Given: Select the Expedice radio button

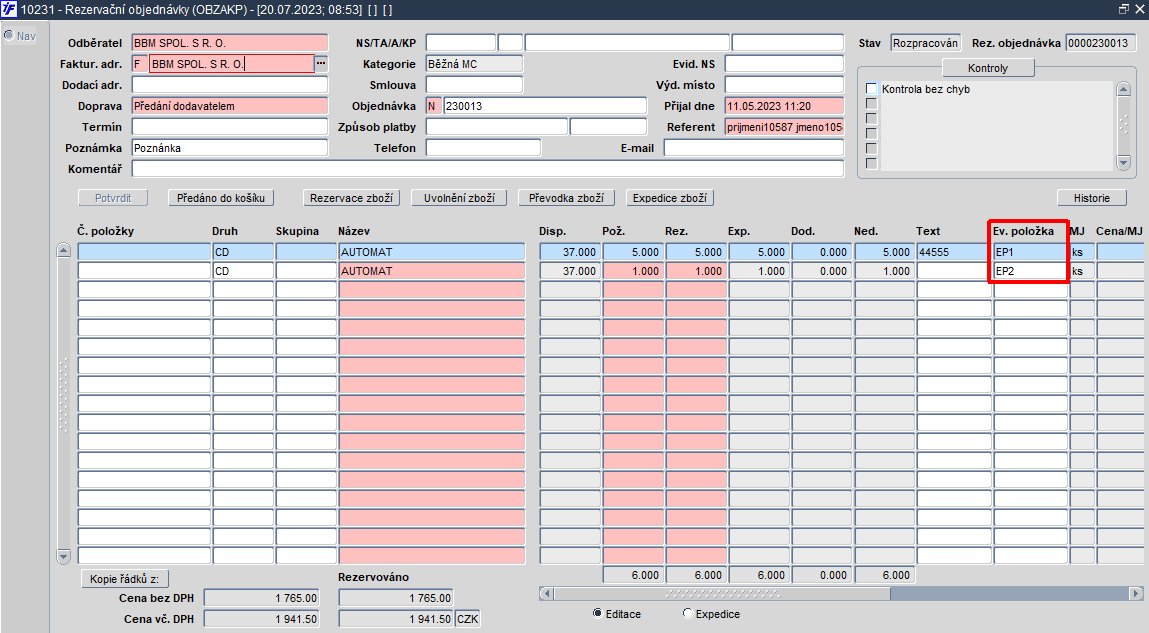Looking at the screenshot, I should tap(687, 613).
